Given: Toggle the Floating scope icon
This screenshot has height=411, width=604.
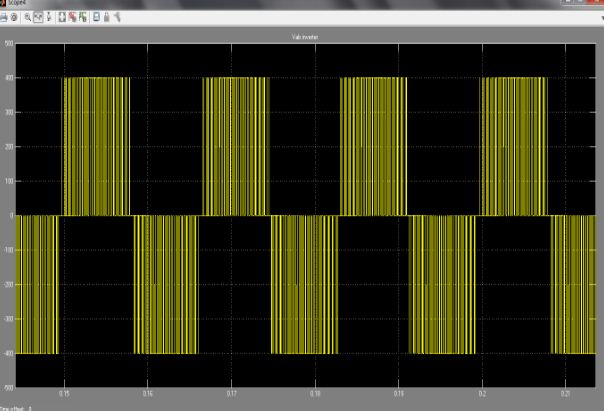Looking at the screenshot, I should (96, 17).
